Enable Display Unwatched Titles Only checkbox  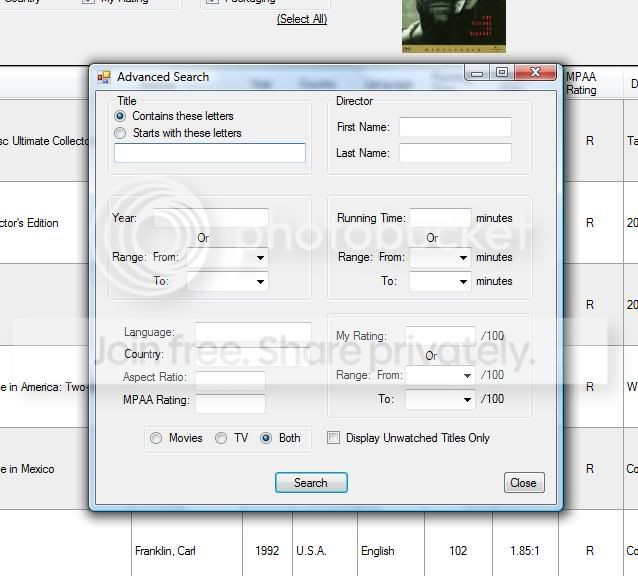click(x=334, y=438)
